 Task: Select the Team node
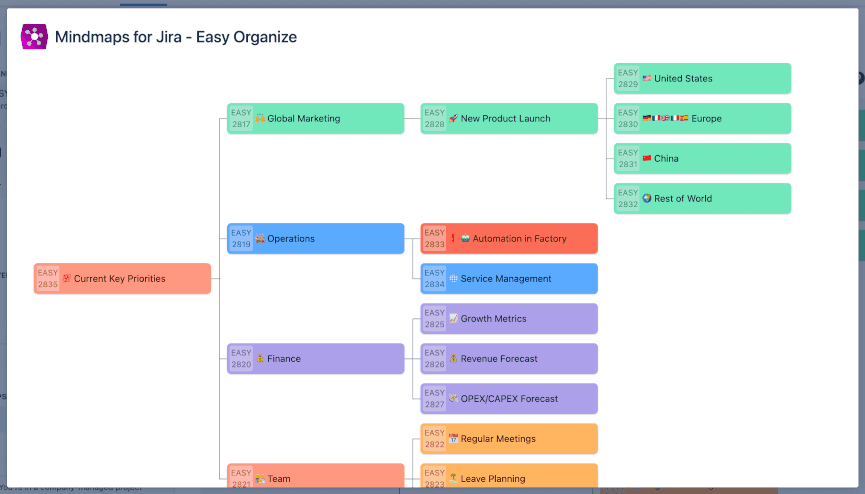point(316,476)
